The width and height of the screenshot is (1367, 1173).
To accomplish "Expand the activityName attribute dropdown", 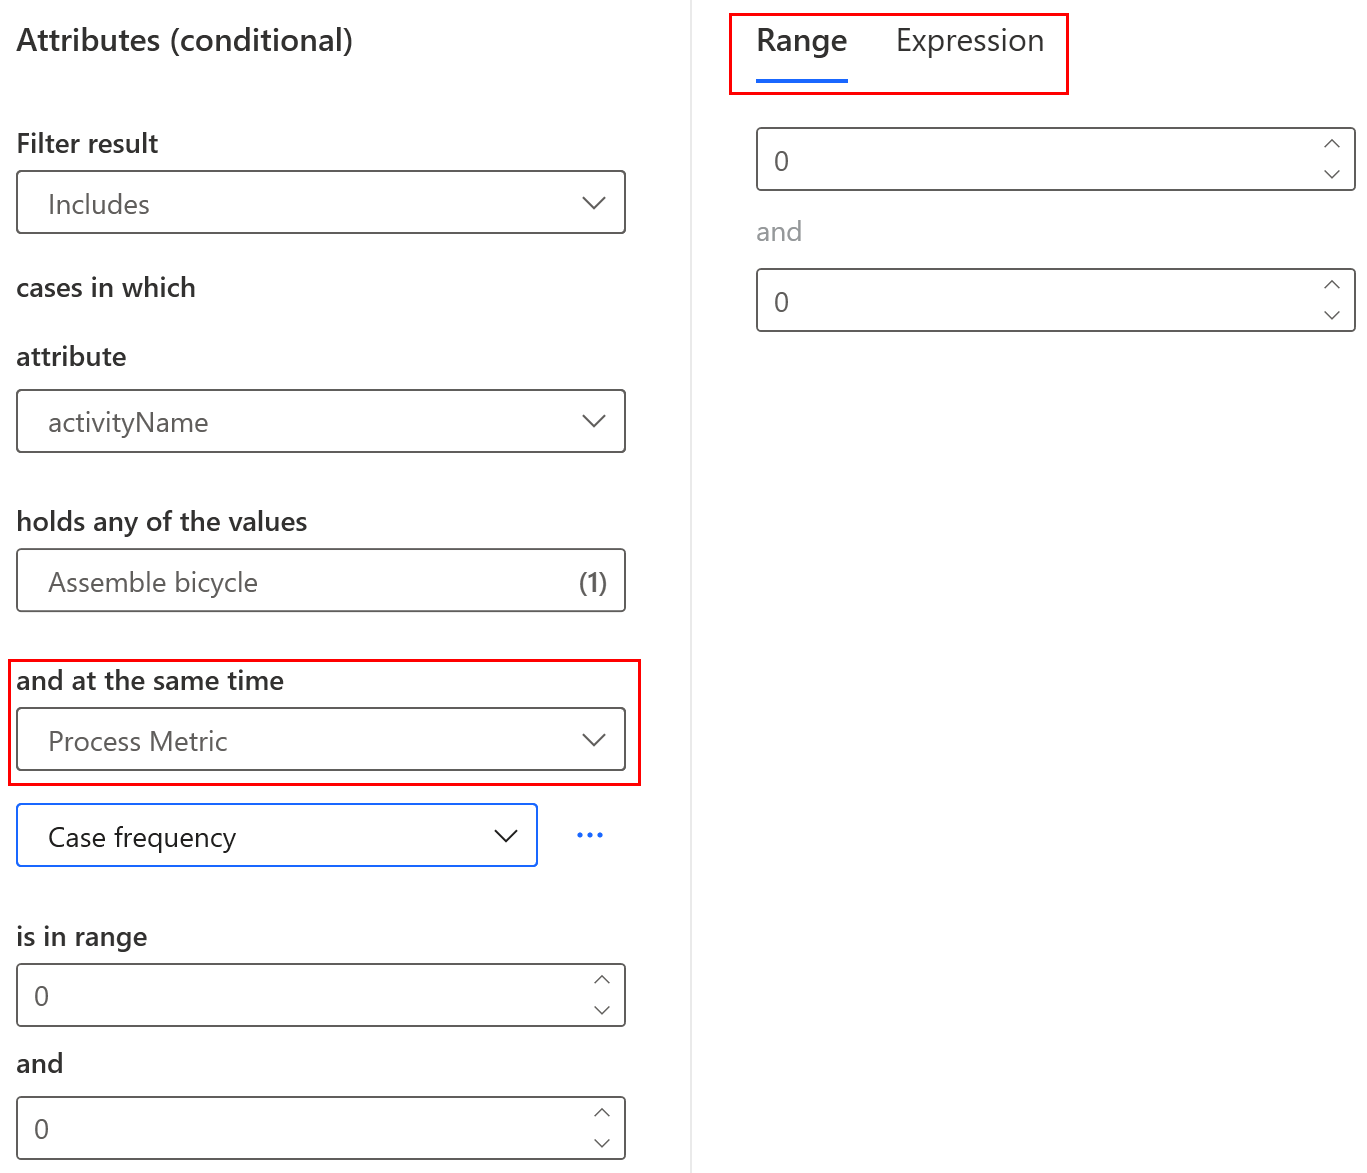I will pos(321,421).
